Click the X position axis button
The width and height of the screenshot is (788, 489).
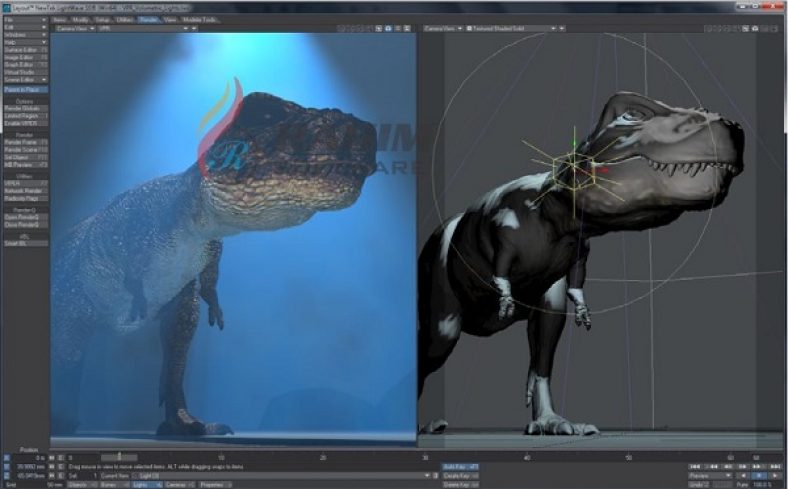coord(6,458)
